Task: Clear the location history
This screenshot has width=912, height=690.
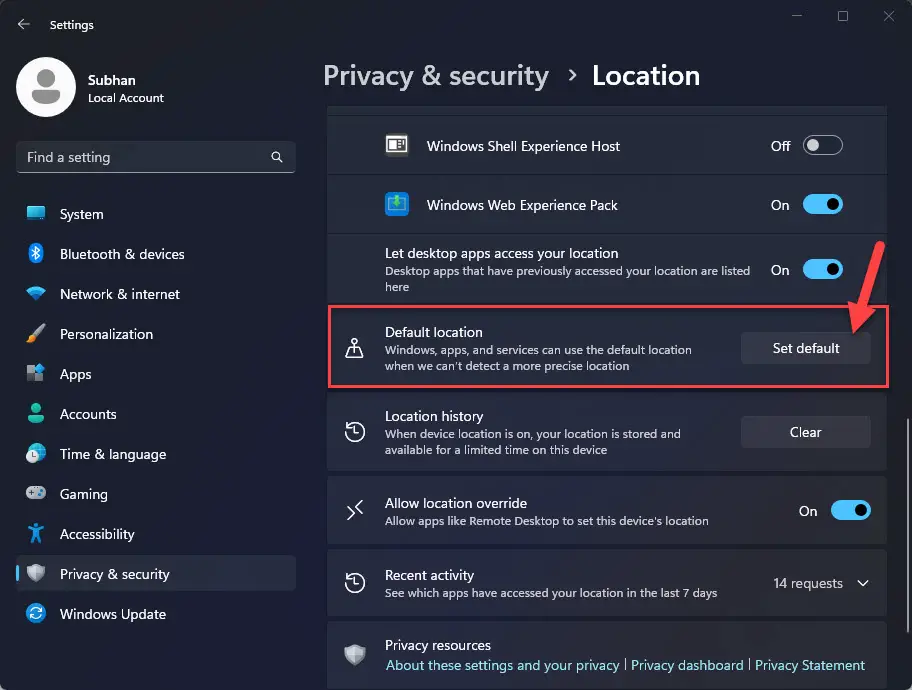Action: 806,432
